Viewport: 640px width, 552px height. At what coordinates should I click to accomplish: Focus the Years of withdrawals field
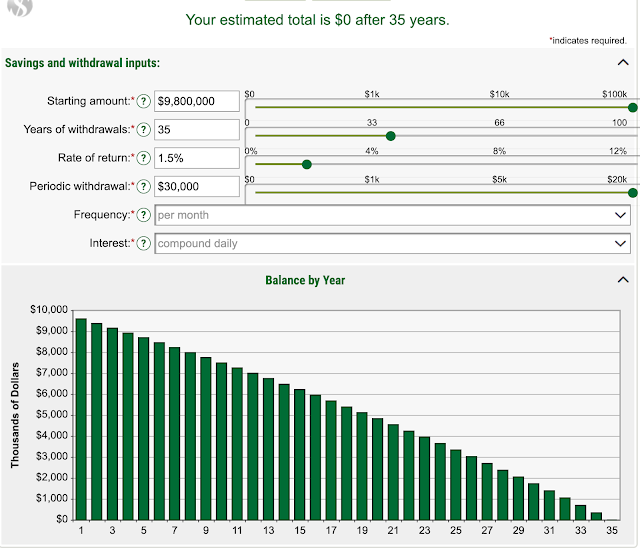(x=197, y=130)
